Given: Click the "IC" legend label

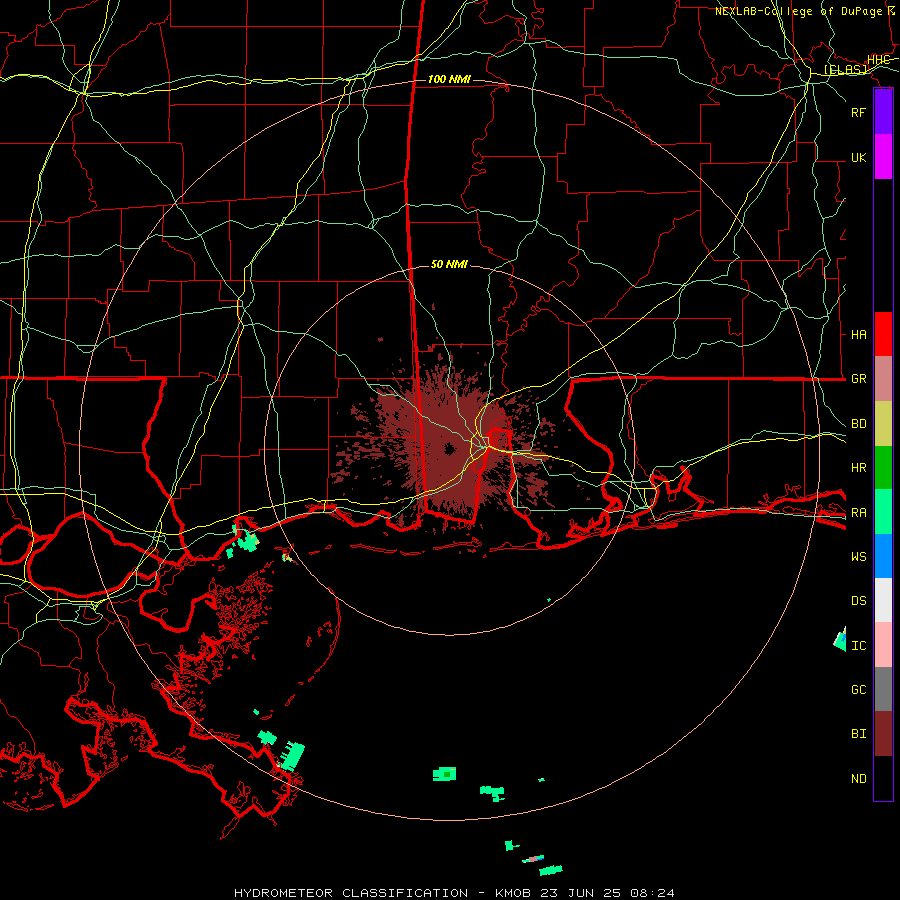Looking at the screenshot, I should tap(859, 645).
